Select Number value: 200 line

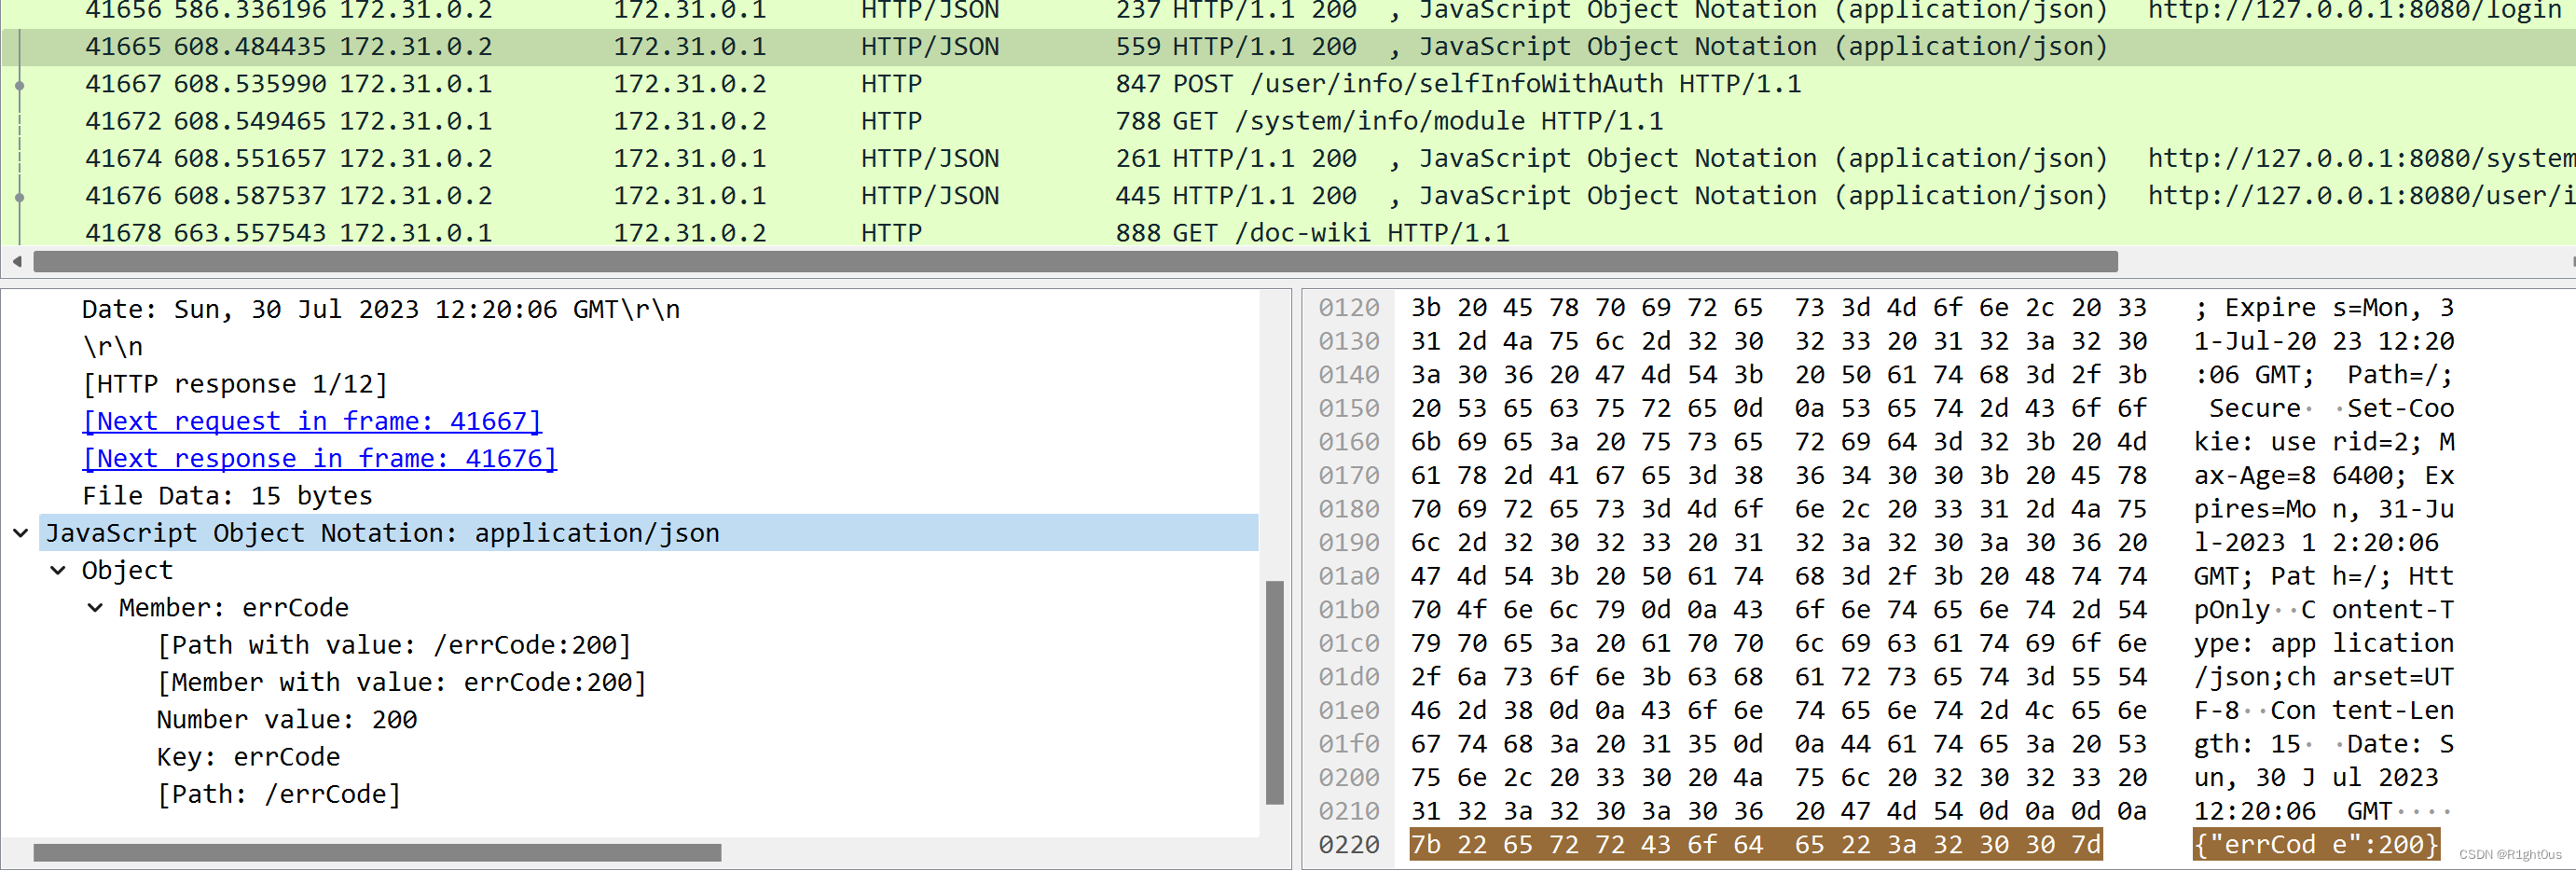[287, 719]
